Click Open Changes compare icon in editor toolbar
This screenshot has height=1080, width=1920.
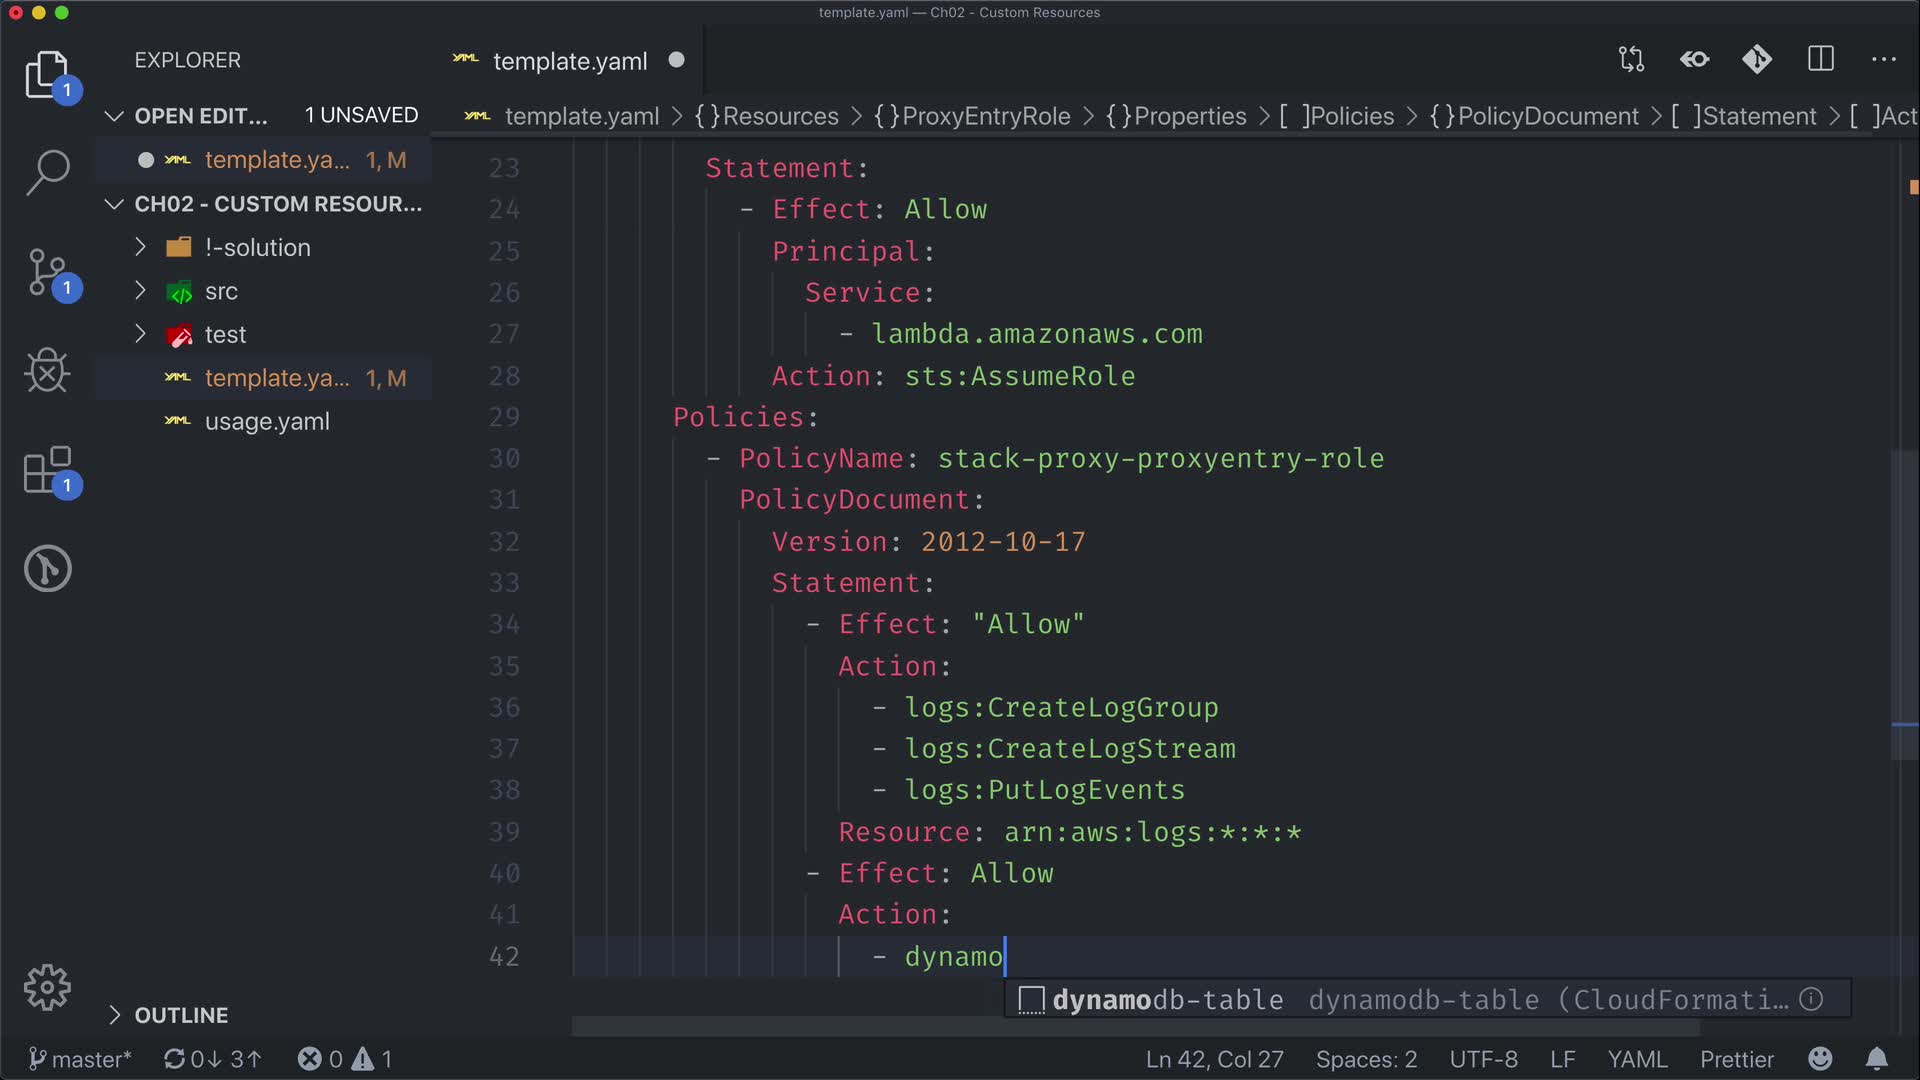coord(1631,60)
